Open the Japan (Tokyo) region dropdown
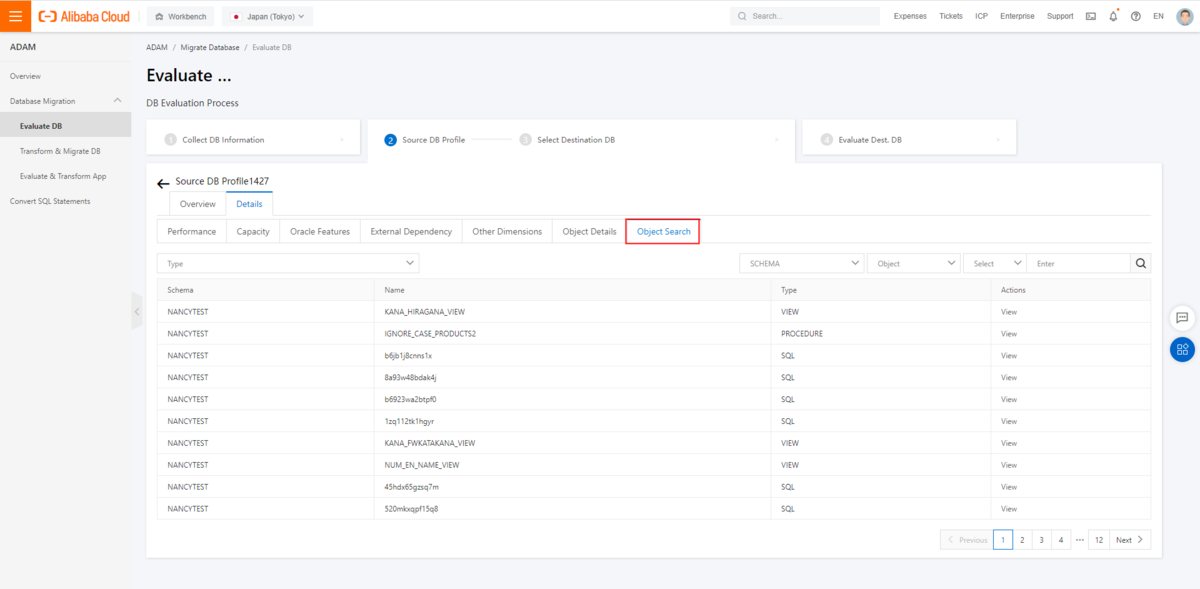The width and height of the screenshot is (1200, 589). pos(268,16)
